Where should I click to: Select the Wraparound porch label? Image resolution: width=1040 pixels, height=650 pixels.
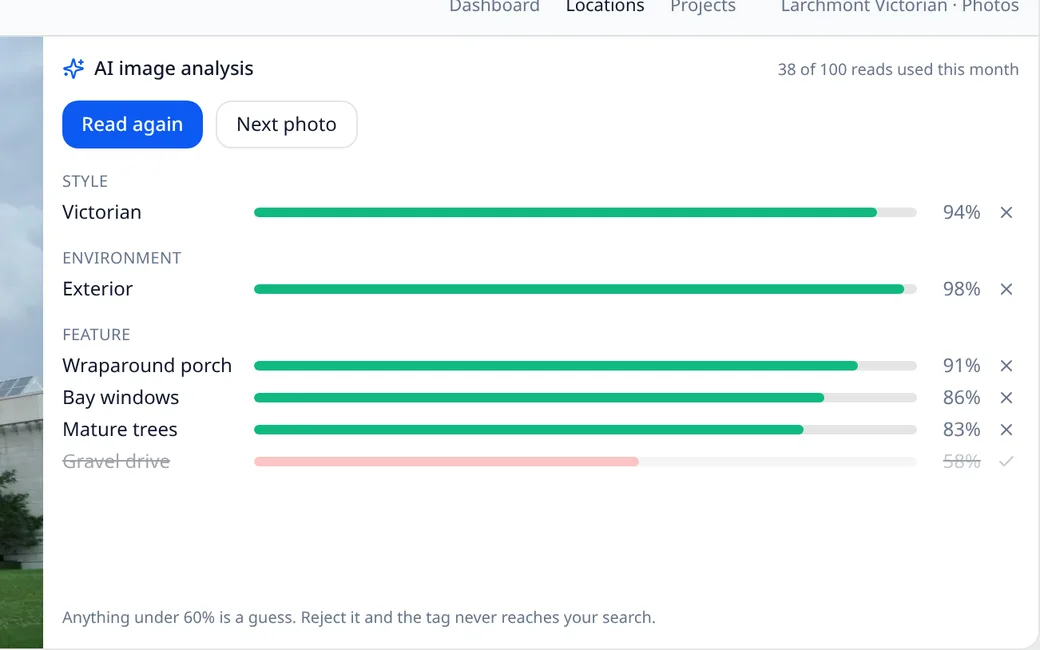[147, 365]
